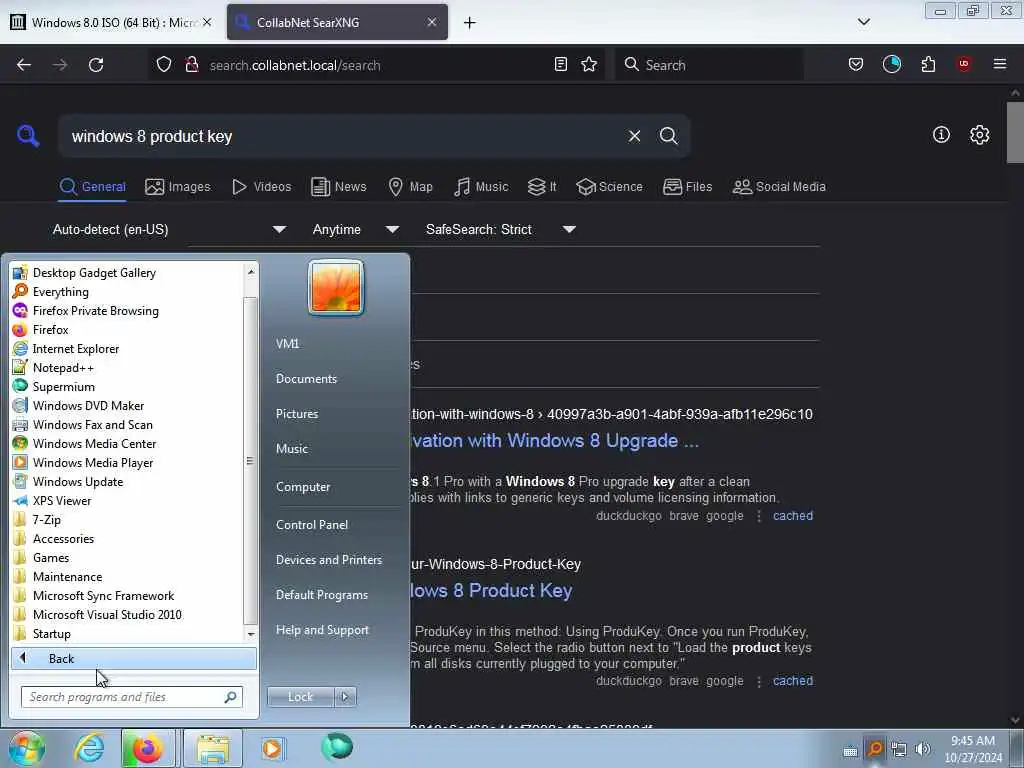Switch to the Map search tab
The height and width of the screenshot is (768, 1024).
tap(410, 187)
